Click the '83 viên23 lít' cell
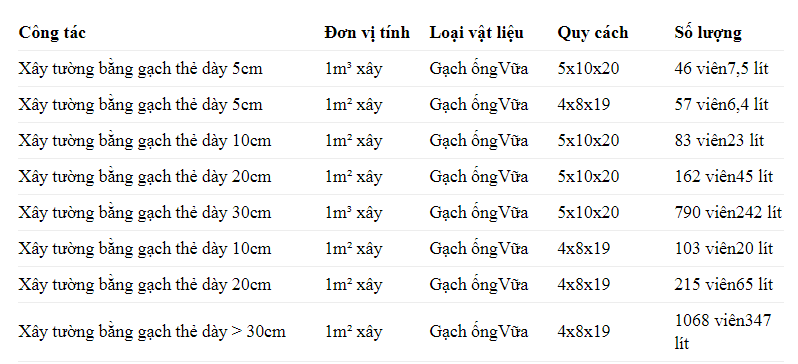Image resolution: width=798 pixels, height=364 pixels. [719, 140]
